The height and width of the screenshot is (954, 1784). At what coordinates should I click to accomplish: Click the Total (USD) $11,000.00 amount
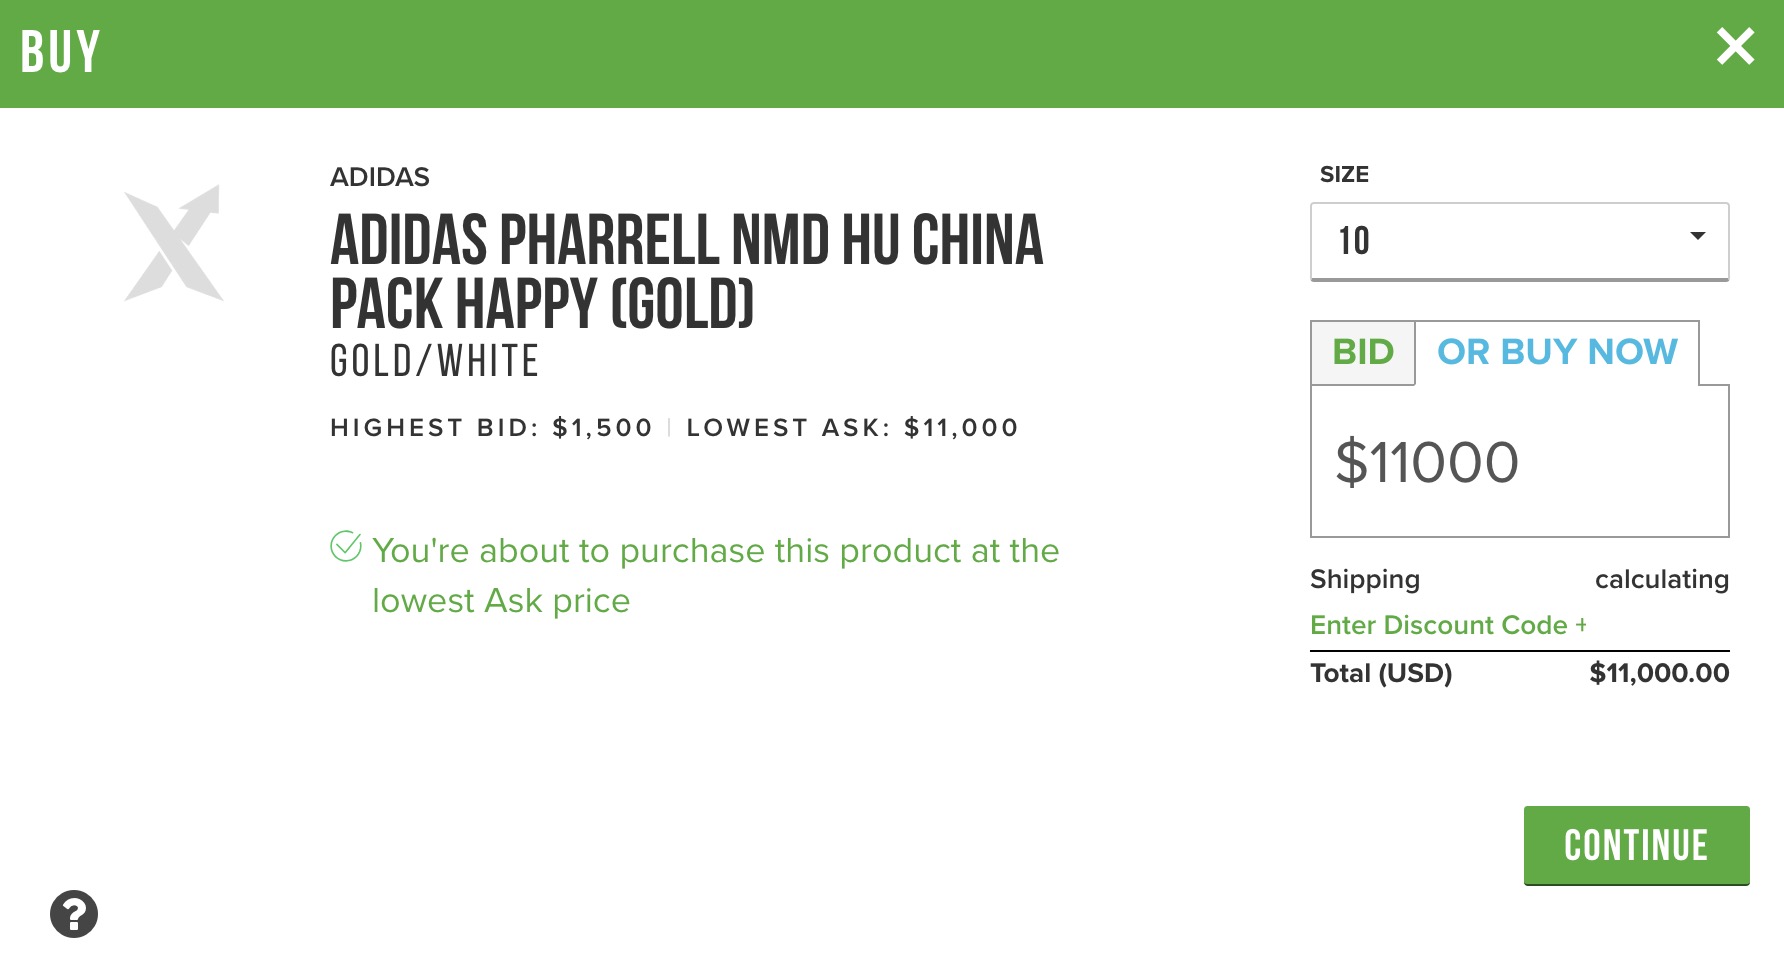pos(1659,673)
